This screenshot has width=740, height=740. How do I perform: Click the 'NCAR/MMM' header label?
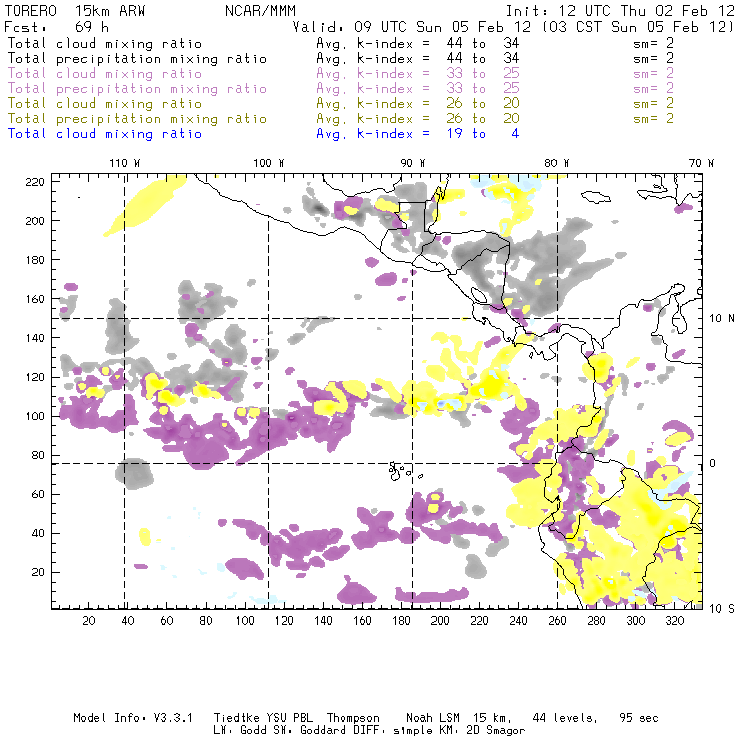260,11
